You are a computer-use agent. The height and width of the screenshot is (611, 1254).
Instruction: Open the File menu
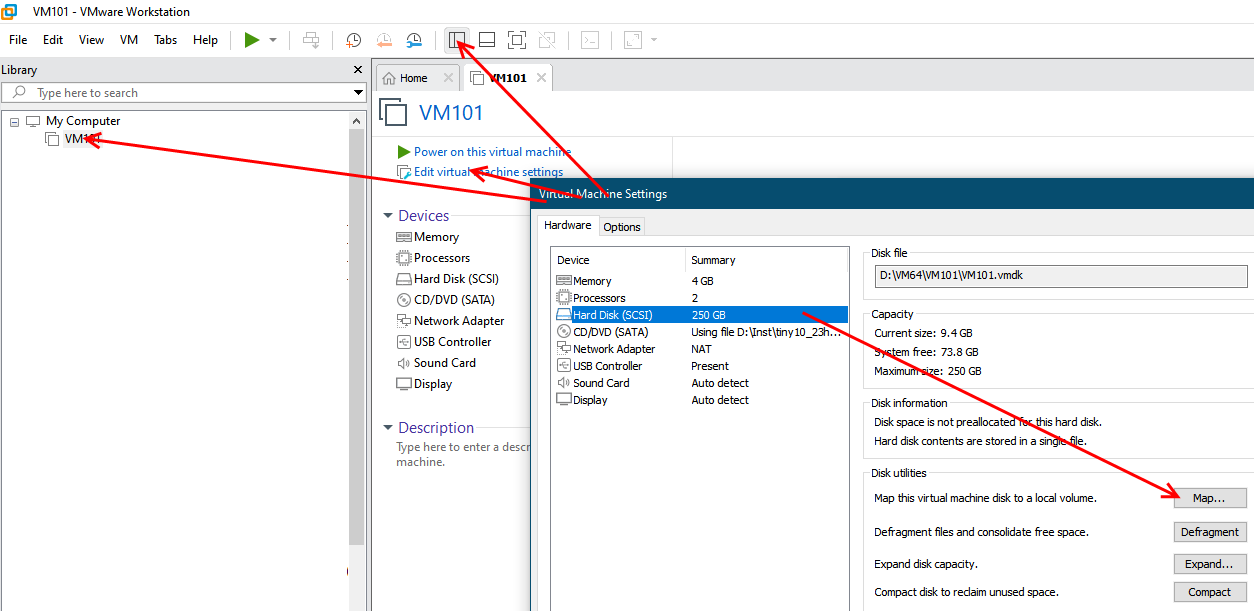pyautogui.click(x=18, y=40)
